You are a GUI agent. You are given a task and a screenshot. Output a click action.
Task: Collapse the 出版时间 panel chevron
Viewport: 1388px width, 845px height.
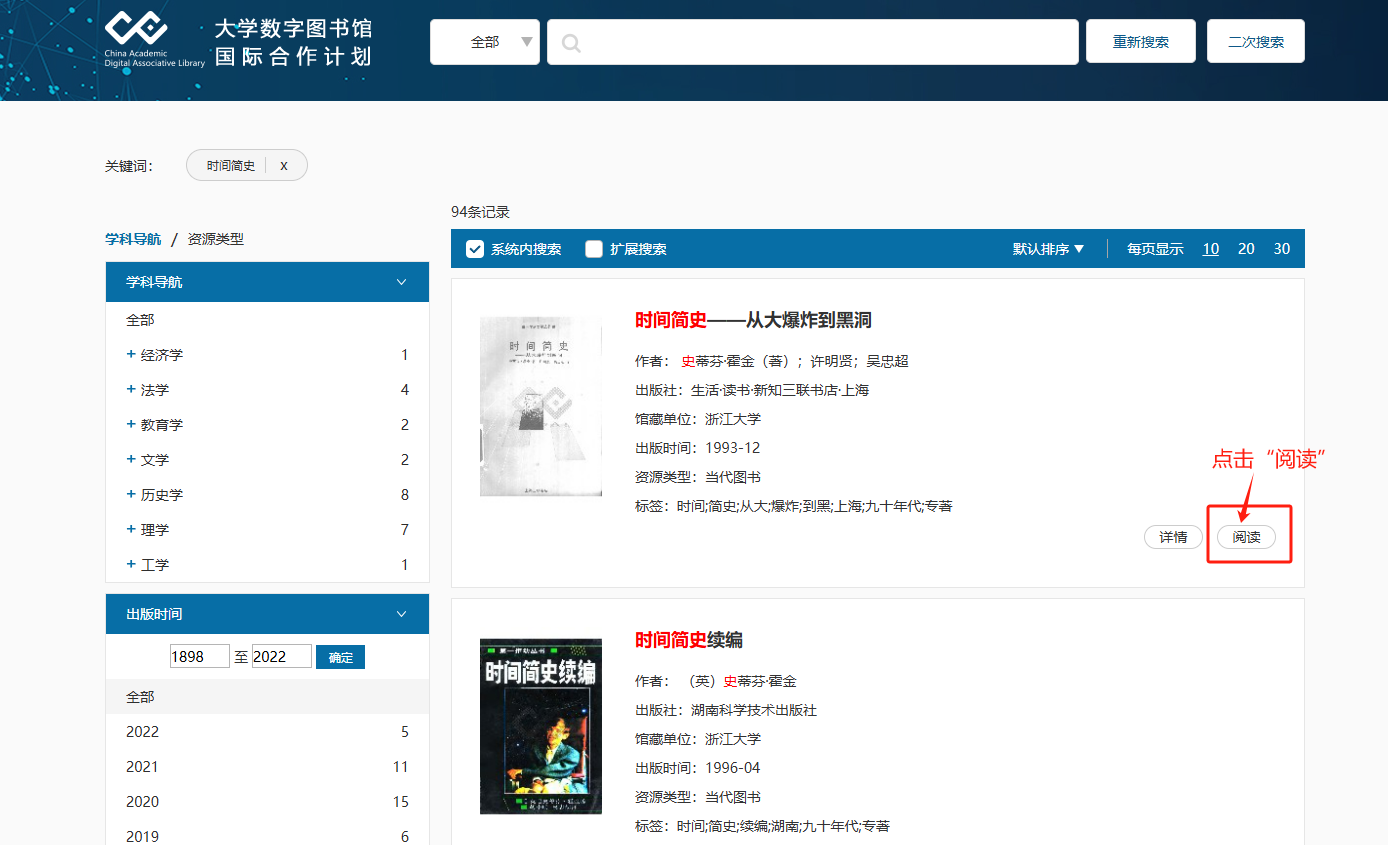402,614
